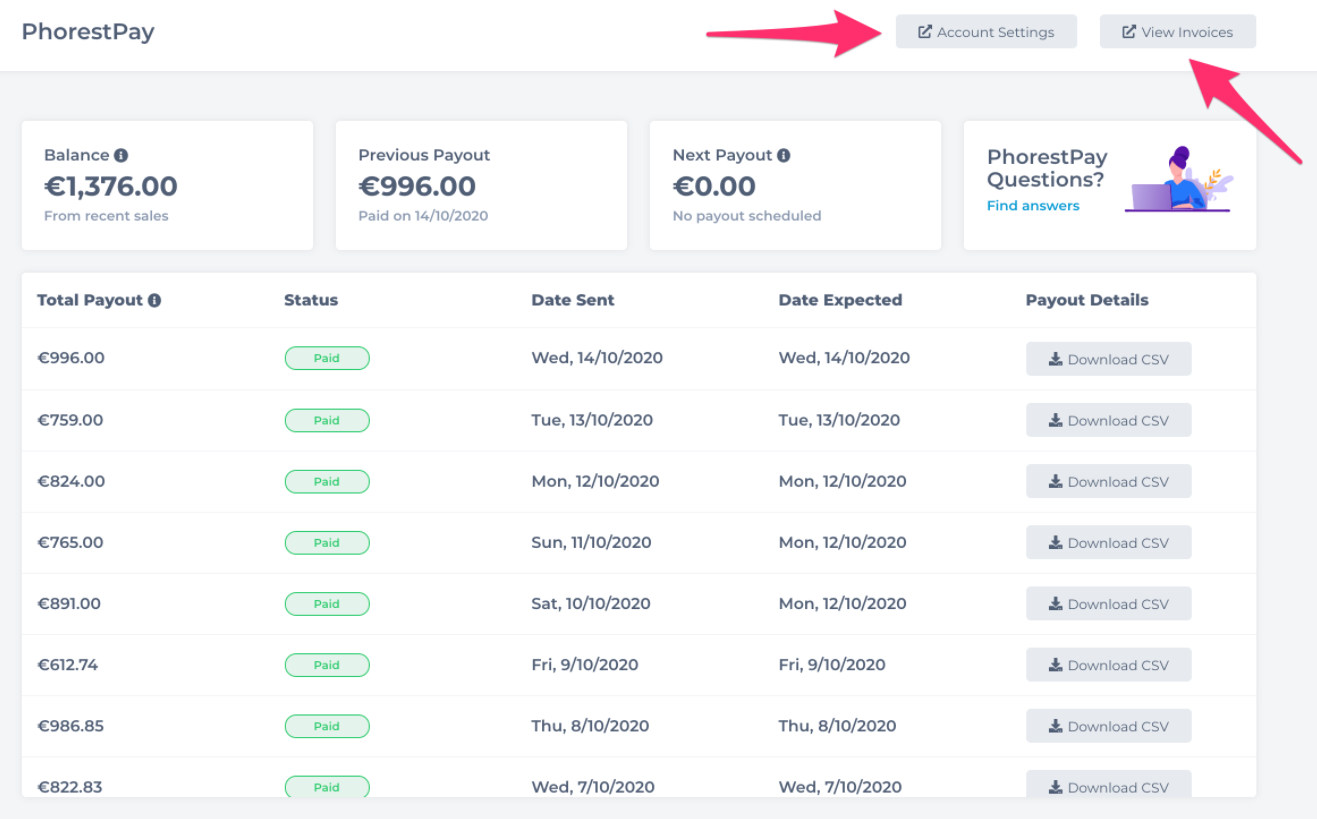Download CSV for the €759.00 payout
1317x819 pixels.
pos(1109,420)
